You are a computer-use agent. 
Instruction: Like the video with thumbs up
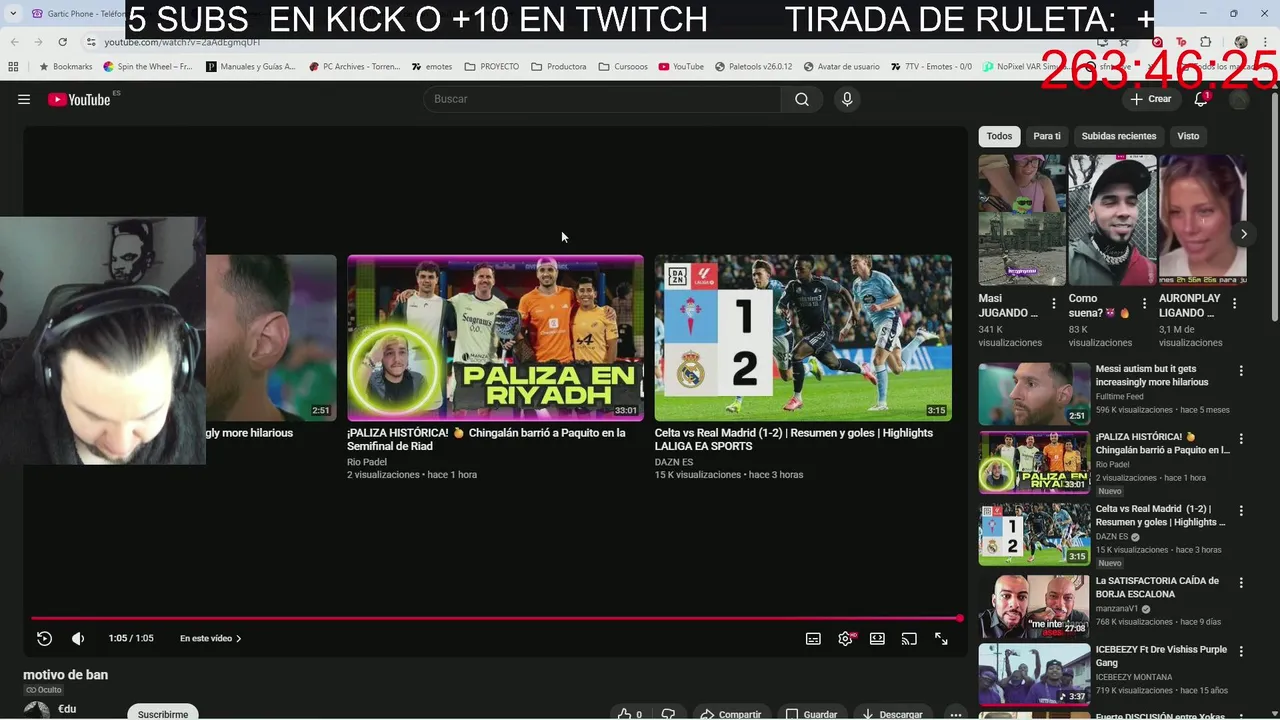(x=630, y=714)
